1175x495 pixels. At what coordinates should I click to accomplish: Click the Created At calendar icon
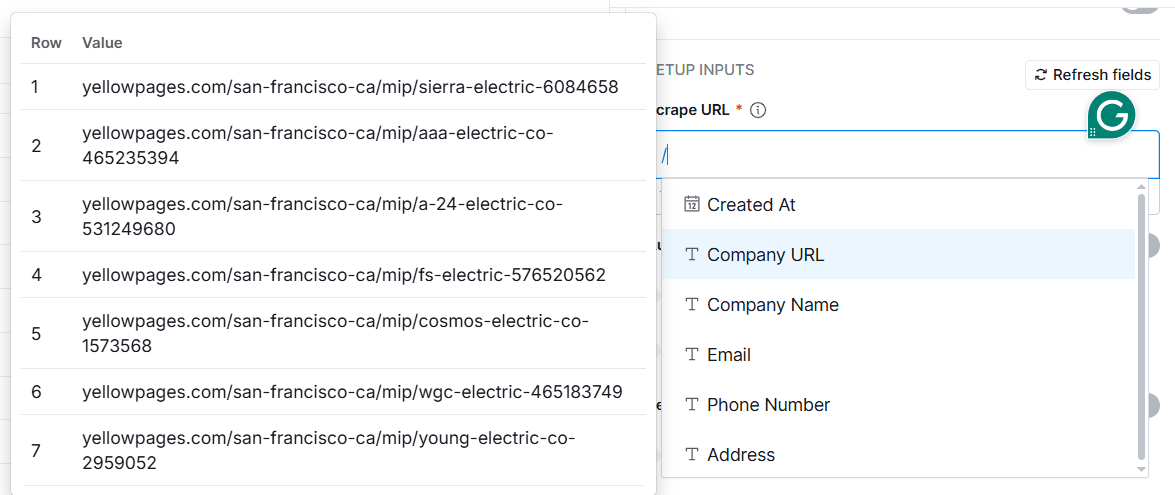692,204
